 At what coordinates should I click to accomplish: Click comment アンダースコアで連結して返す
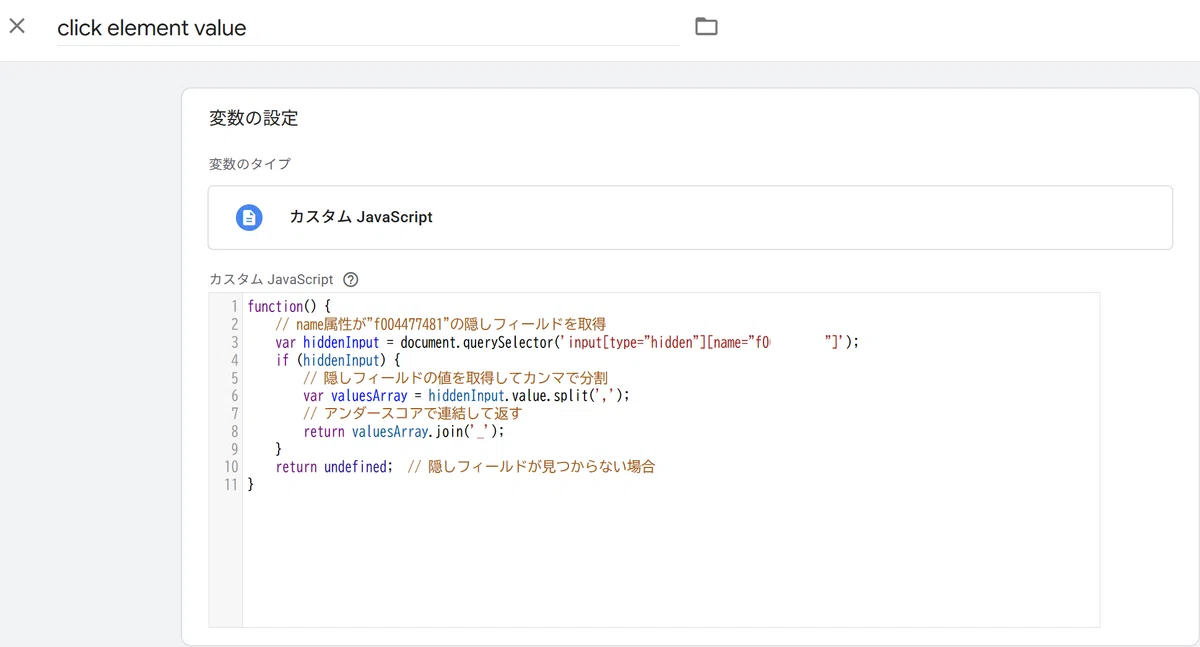click(412, 414)
